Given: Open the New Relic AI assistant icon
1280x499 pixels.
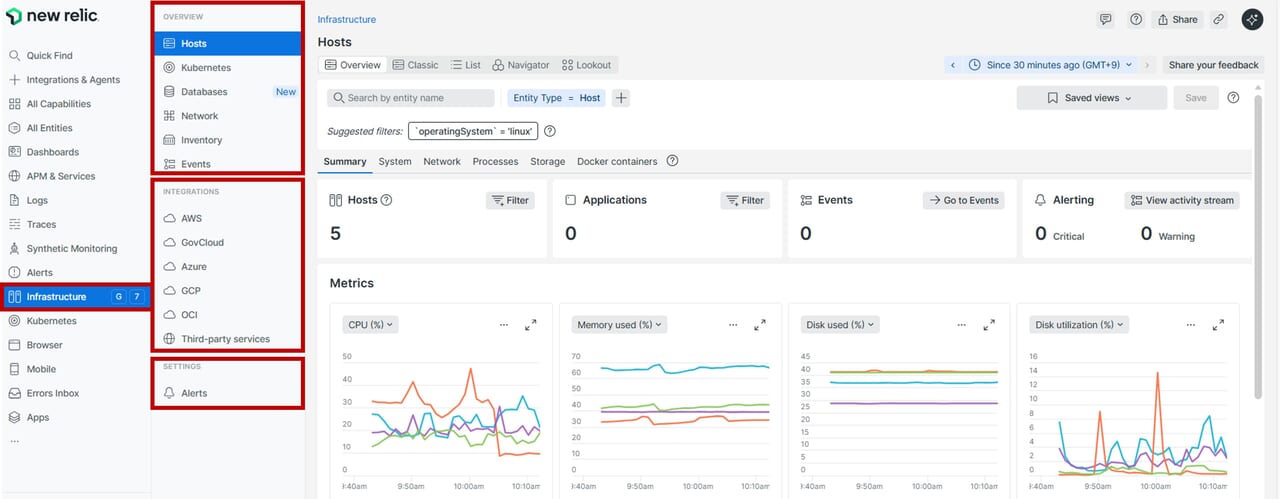Looking at the screenshot, I should click(x=1252, y=19).
